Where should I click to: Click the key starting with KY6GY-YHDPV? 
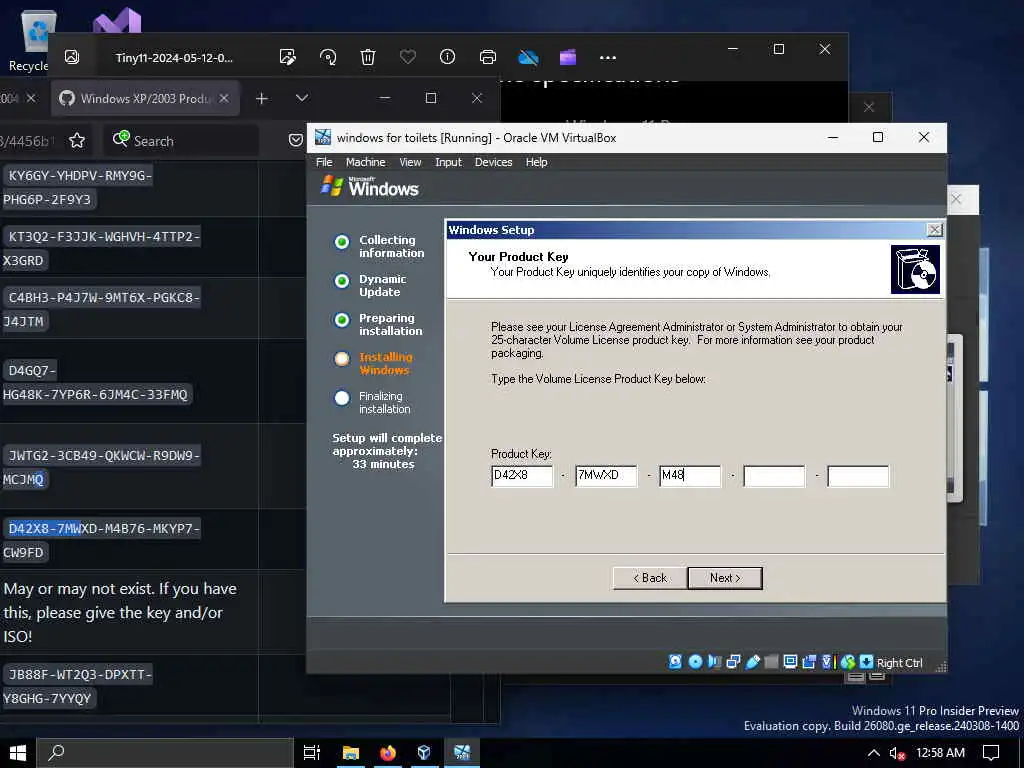78,187
